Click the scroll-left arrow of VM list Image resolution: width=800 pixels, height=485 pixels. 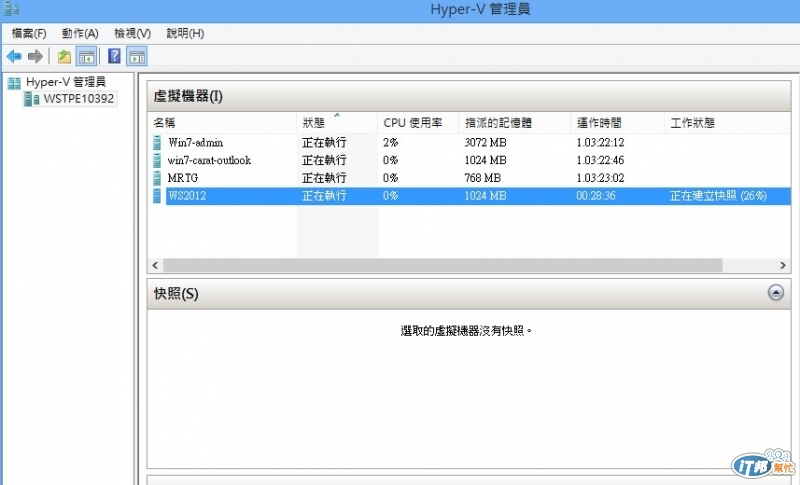pos(155,265)
